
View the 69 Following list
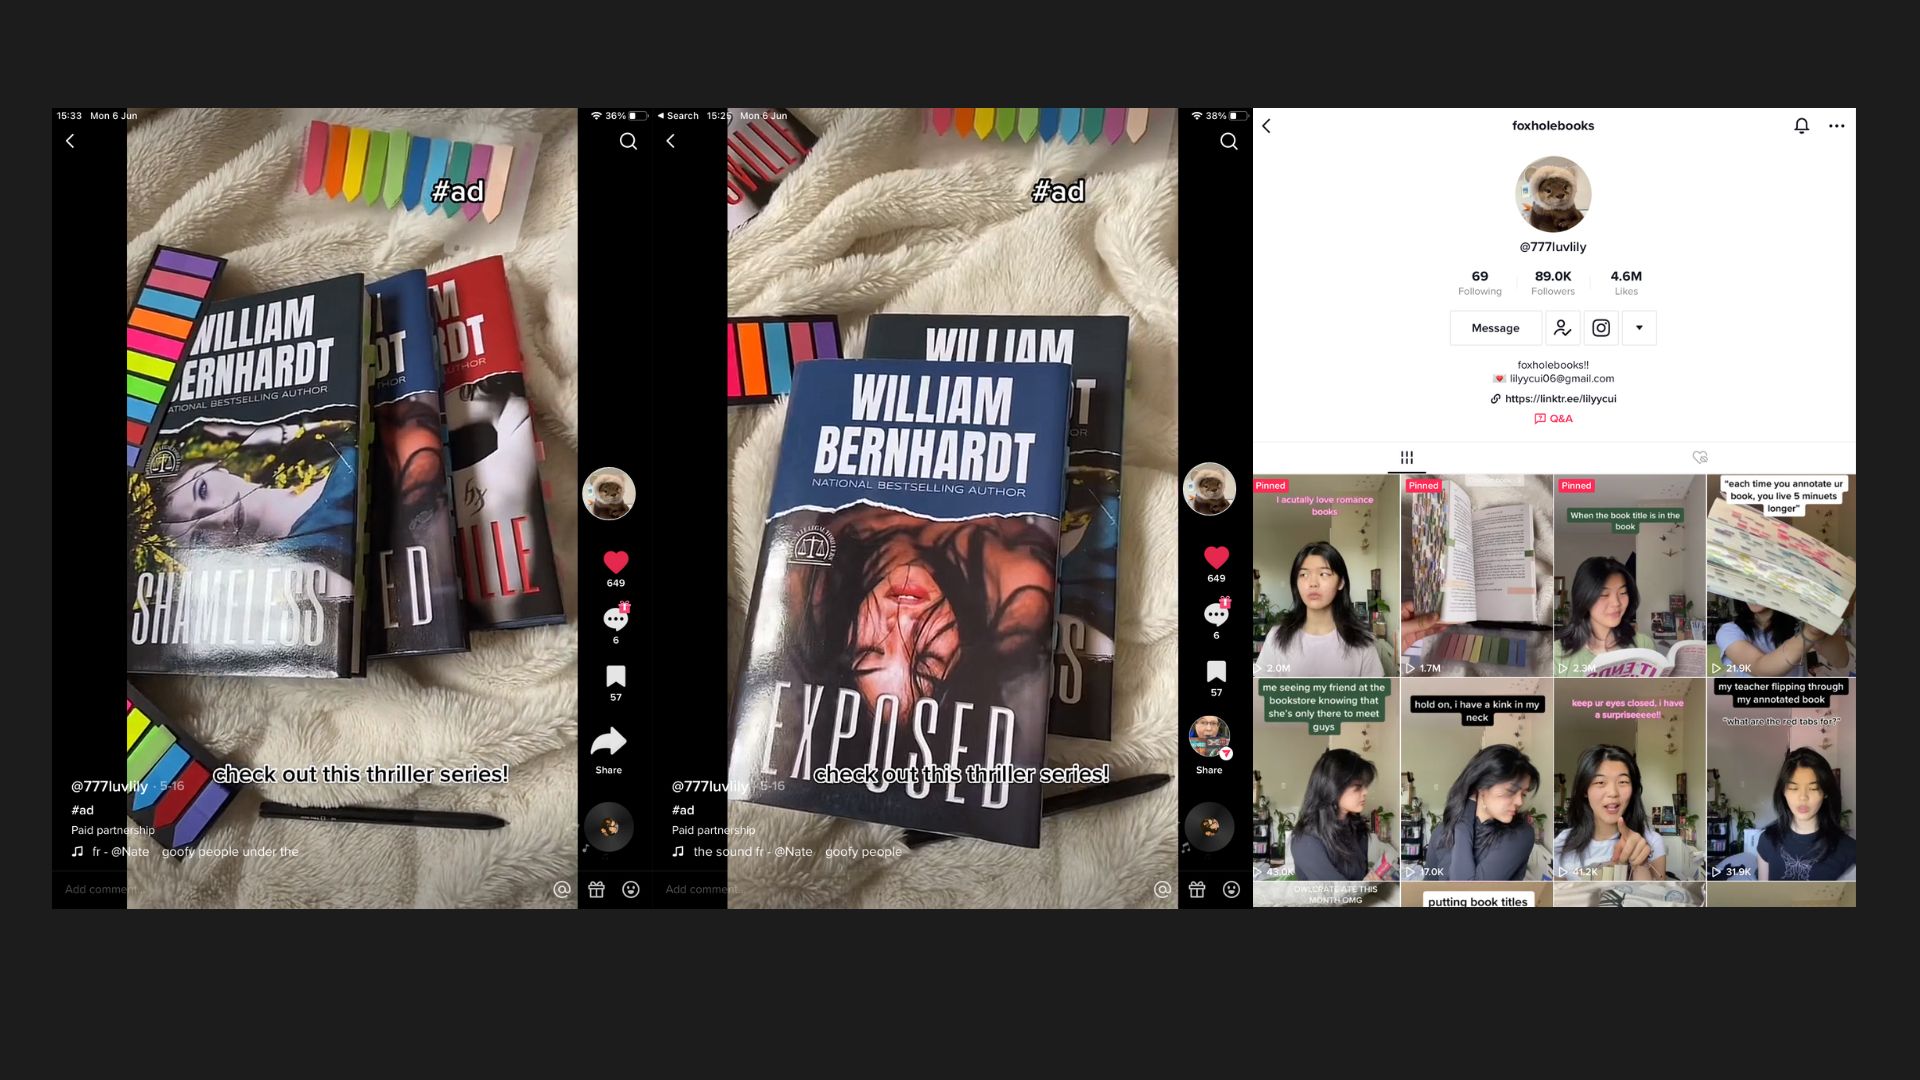point(1480,283)
